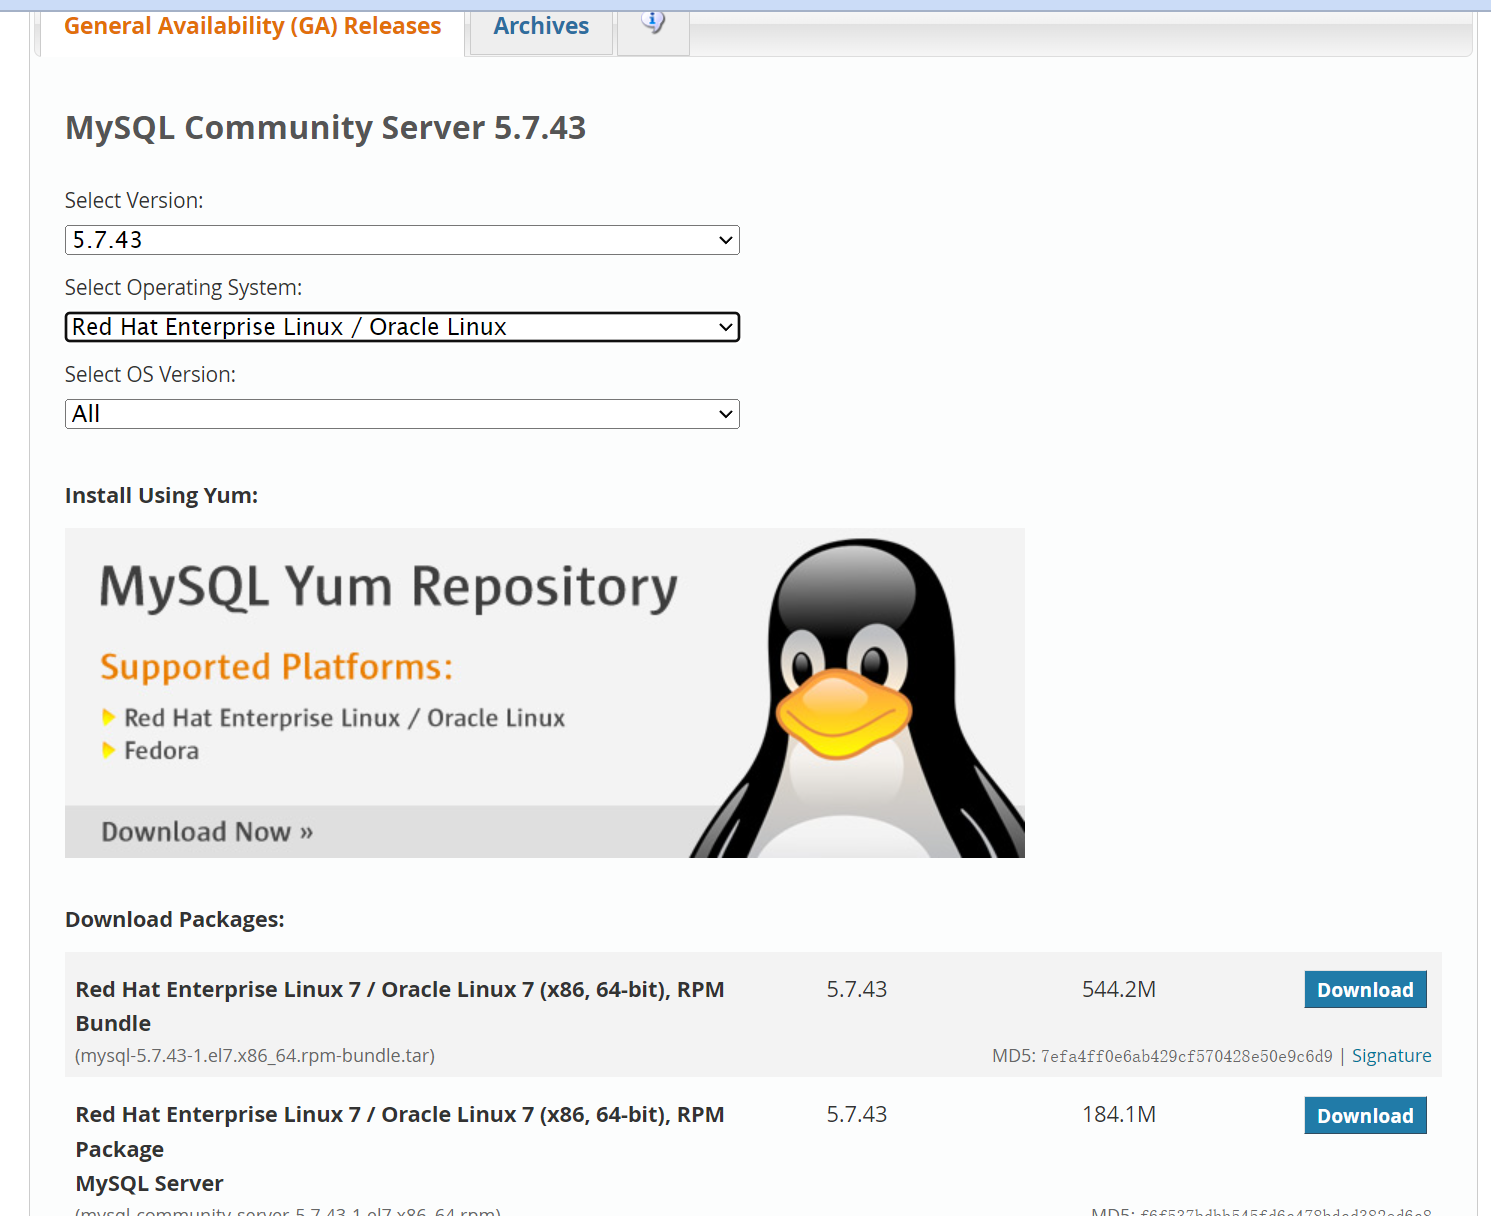Click the 'Download Packages:' heading
Screen dimensions: 1491x1216
point(175,920)
